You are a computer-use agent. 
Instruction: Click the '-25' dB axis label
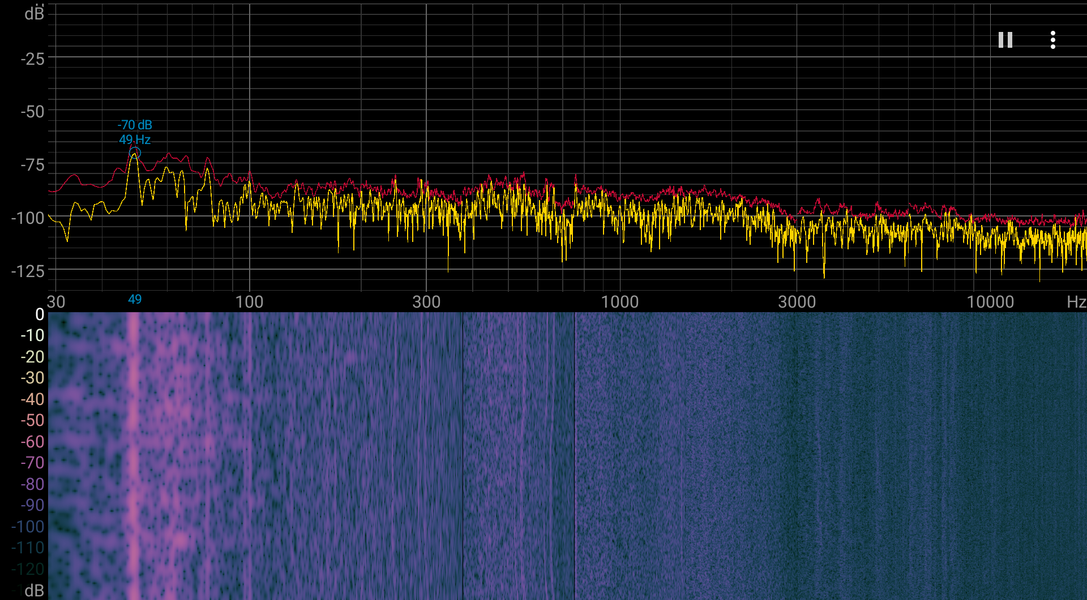pyautogui.click(x=33, y=59)
